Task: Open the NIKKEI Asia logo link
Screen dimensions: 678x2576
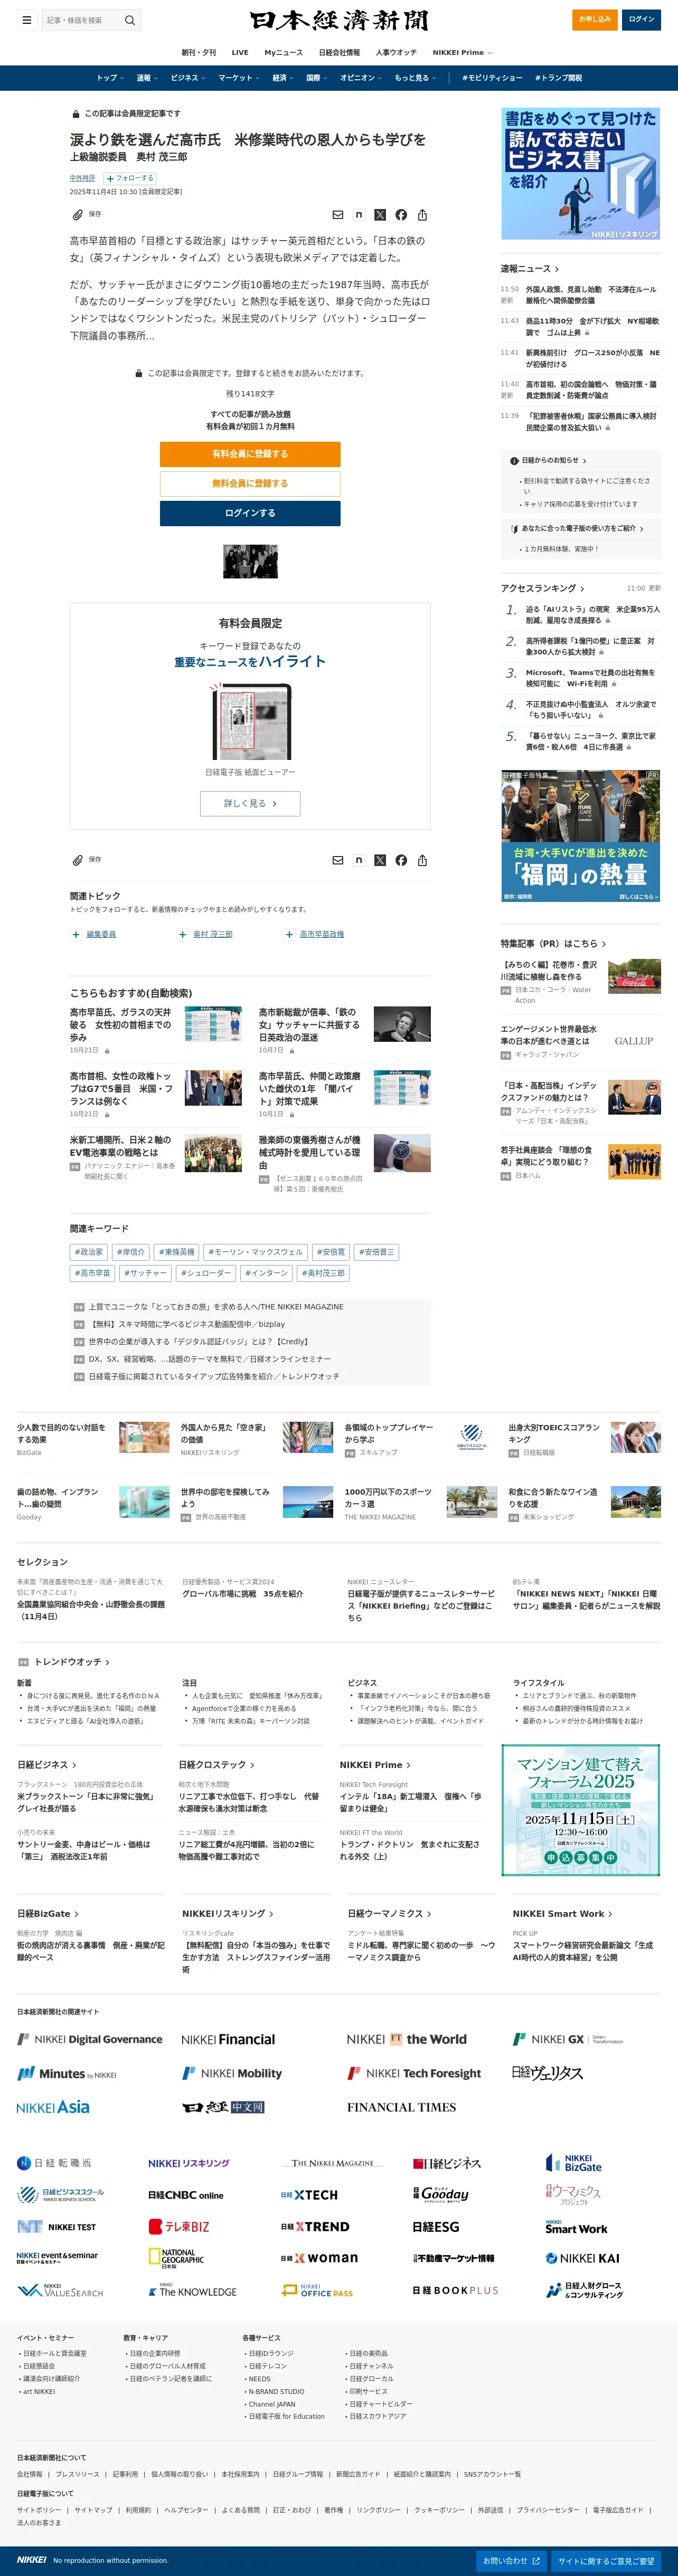Action: (53, 2107)
